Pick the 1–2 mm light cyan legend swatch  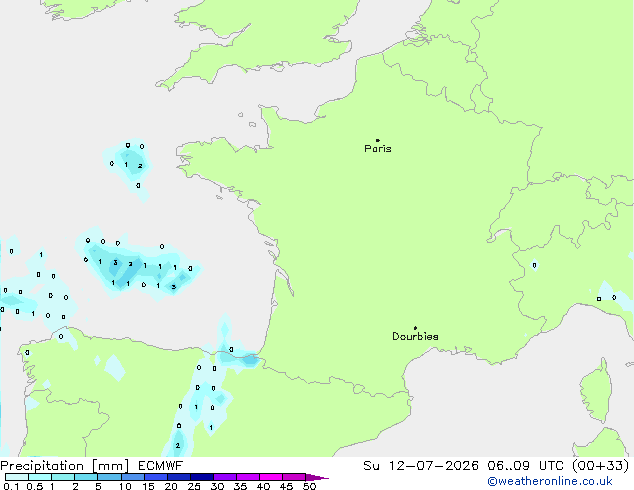tap(63, 477)
